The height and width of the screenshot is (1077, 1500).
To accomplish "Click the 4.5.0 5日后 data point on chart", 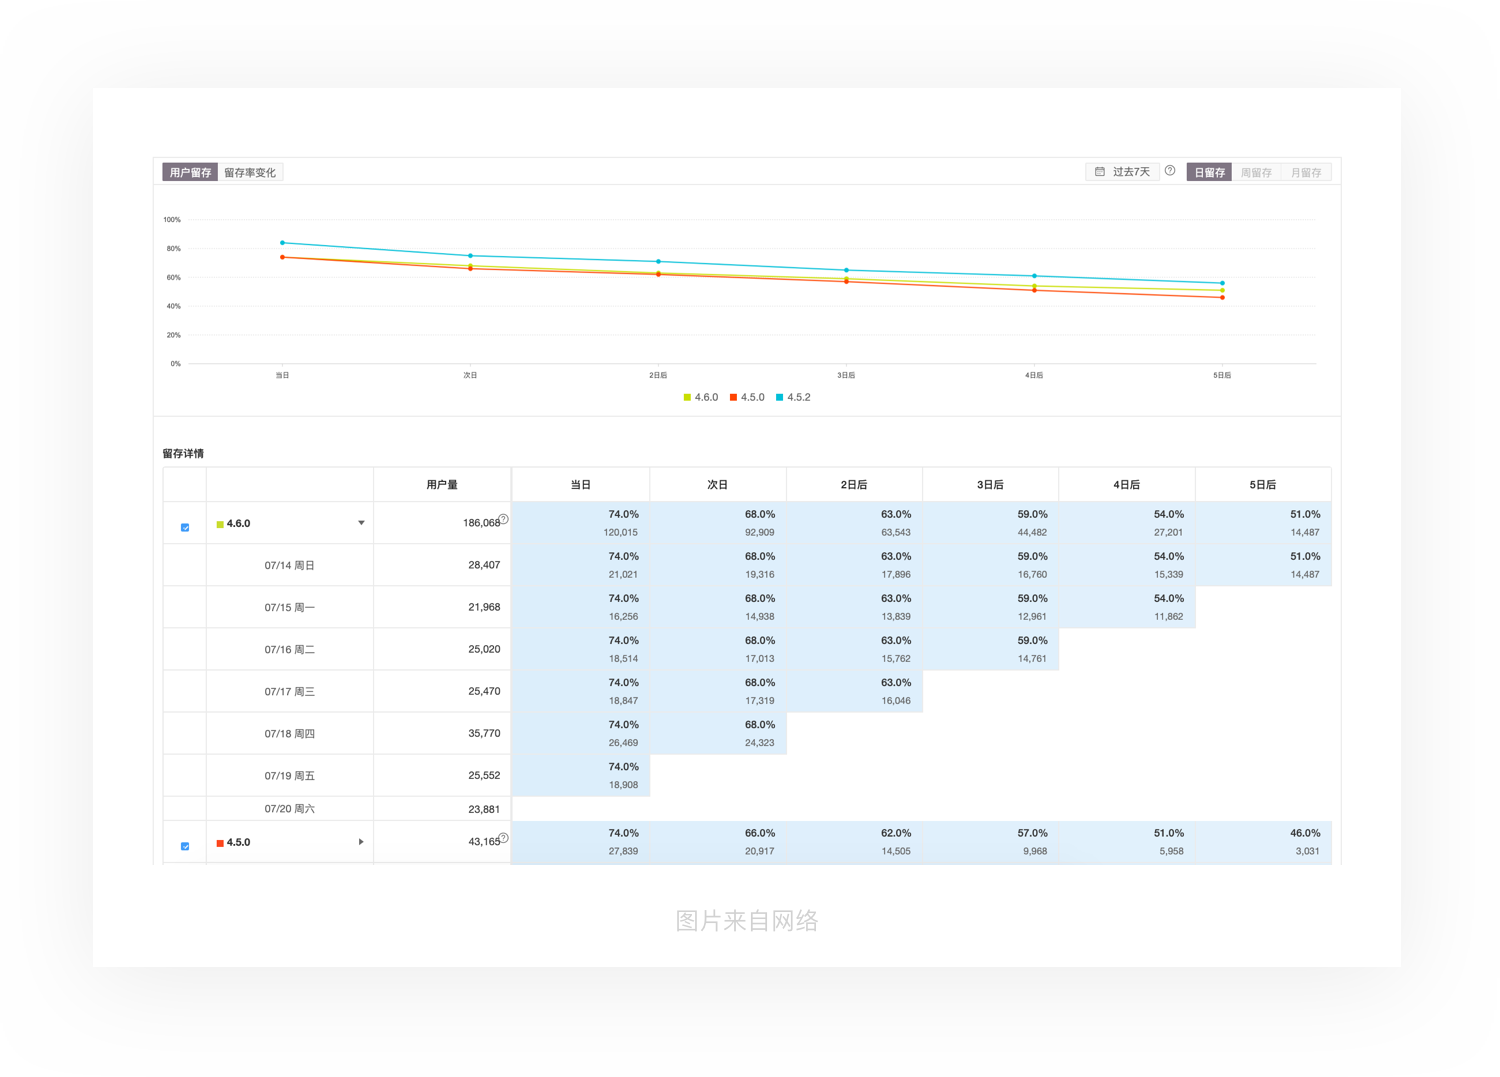I will (x=1222, y=297).
